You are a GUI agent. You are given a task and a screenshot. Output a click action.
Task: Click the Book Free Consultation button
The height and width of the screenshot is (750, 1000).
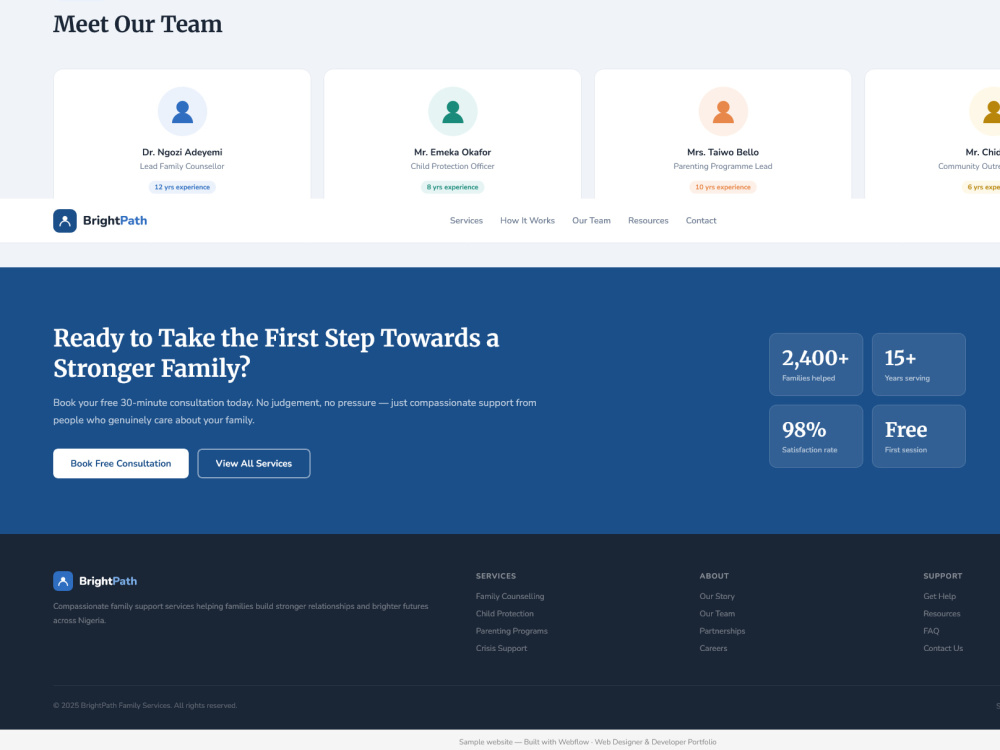click(x=121, y=464)
